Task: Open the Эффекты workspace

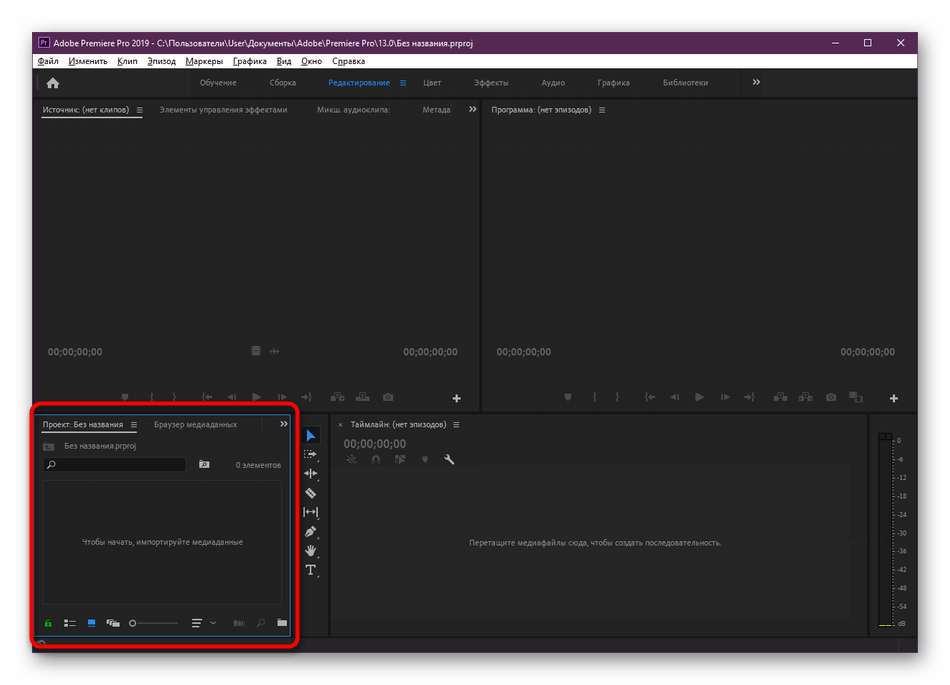Action: click(x=491, y=83)
